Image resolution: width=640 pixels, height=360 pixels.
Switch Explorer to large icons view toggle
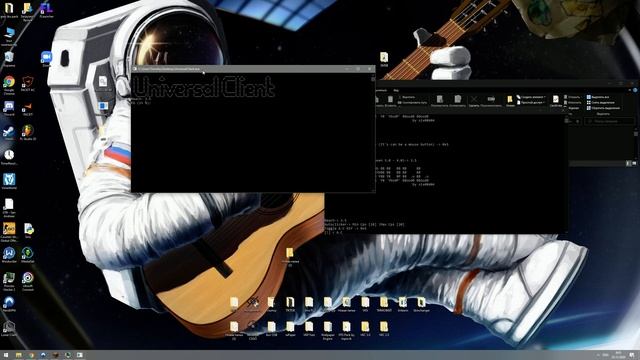click(x=634, y=163)
